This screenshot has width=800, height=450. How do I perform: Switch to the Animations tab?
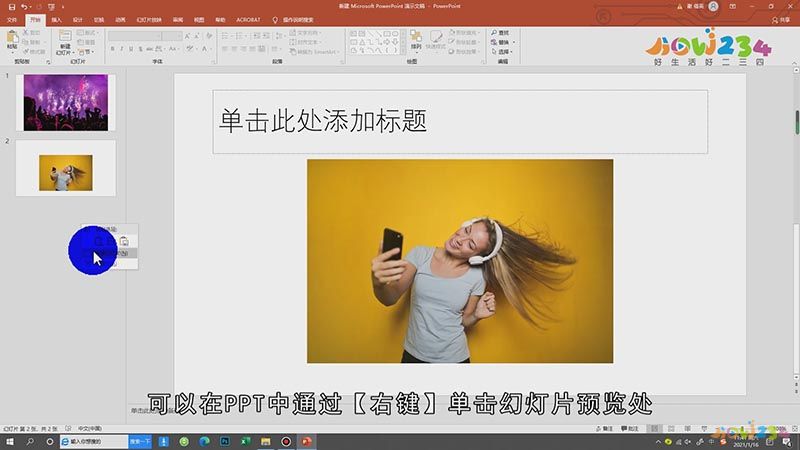pyautogui.click(x=120, y=20)
